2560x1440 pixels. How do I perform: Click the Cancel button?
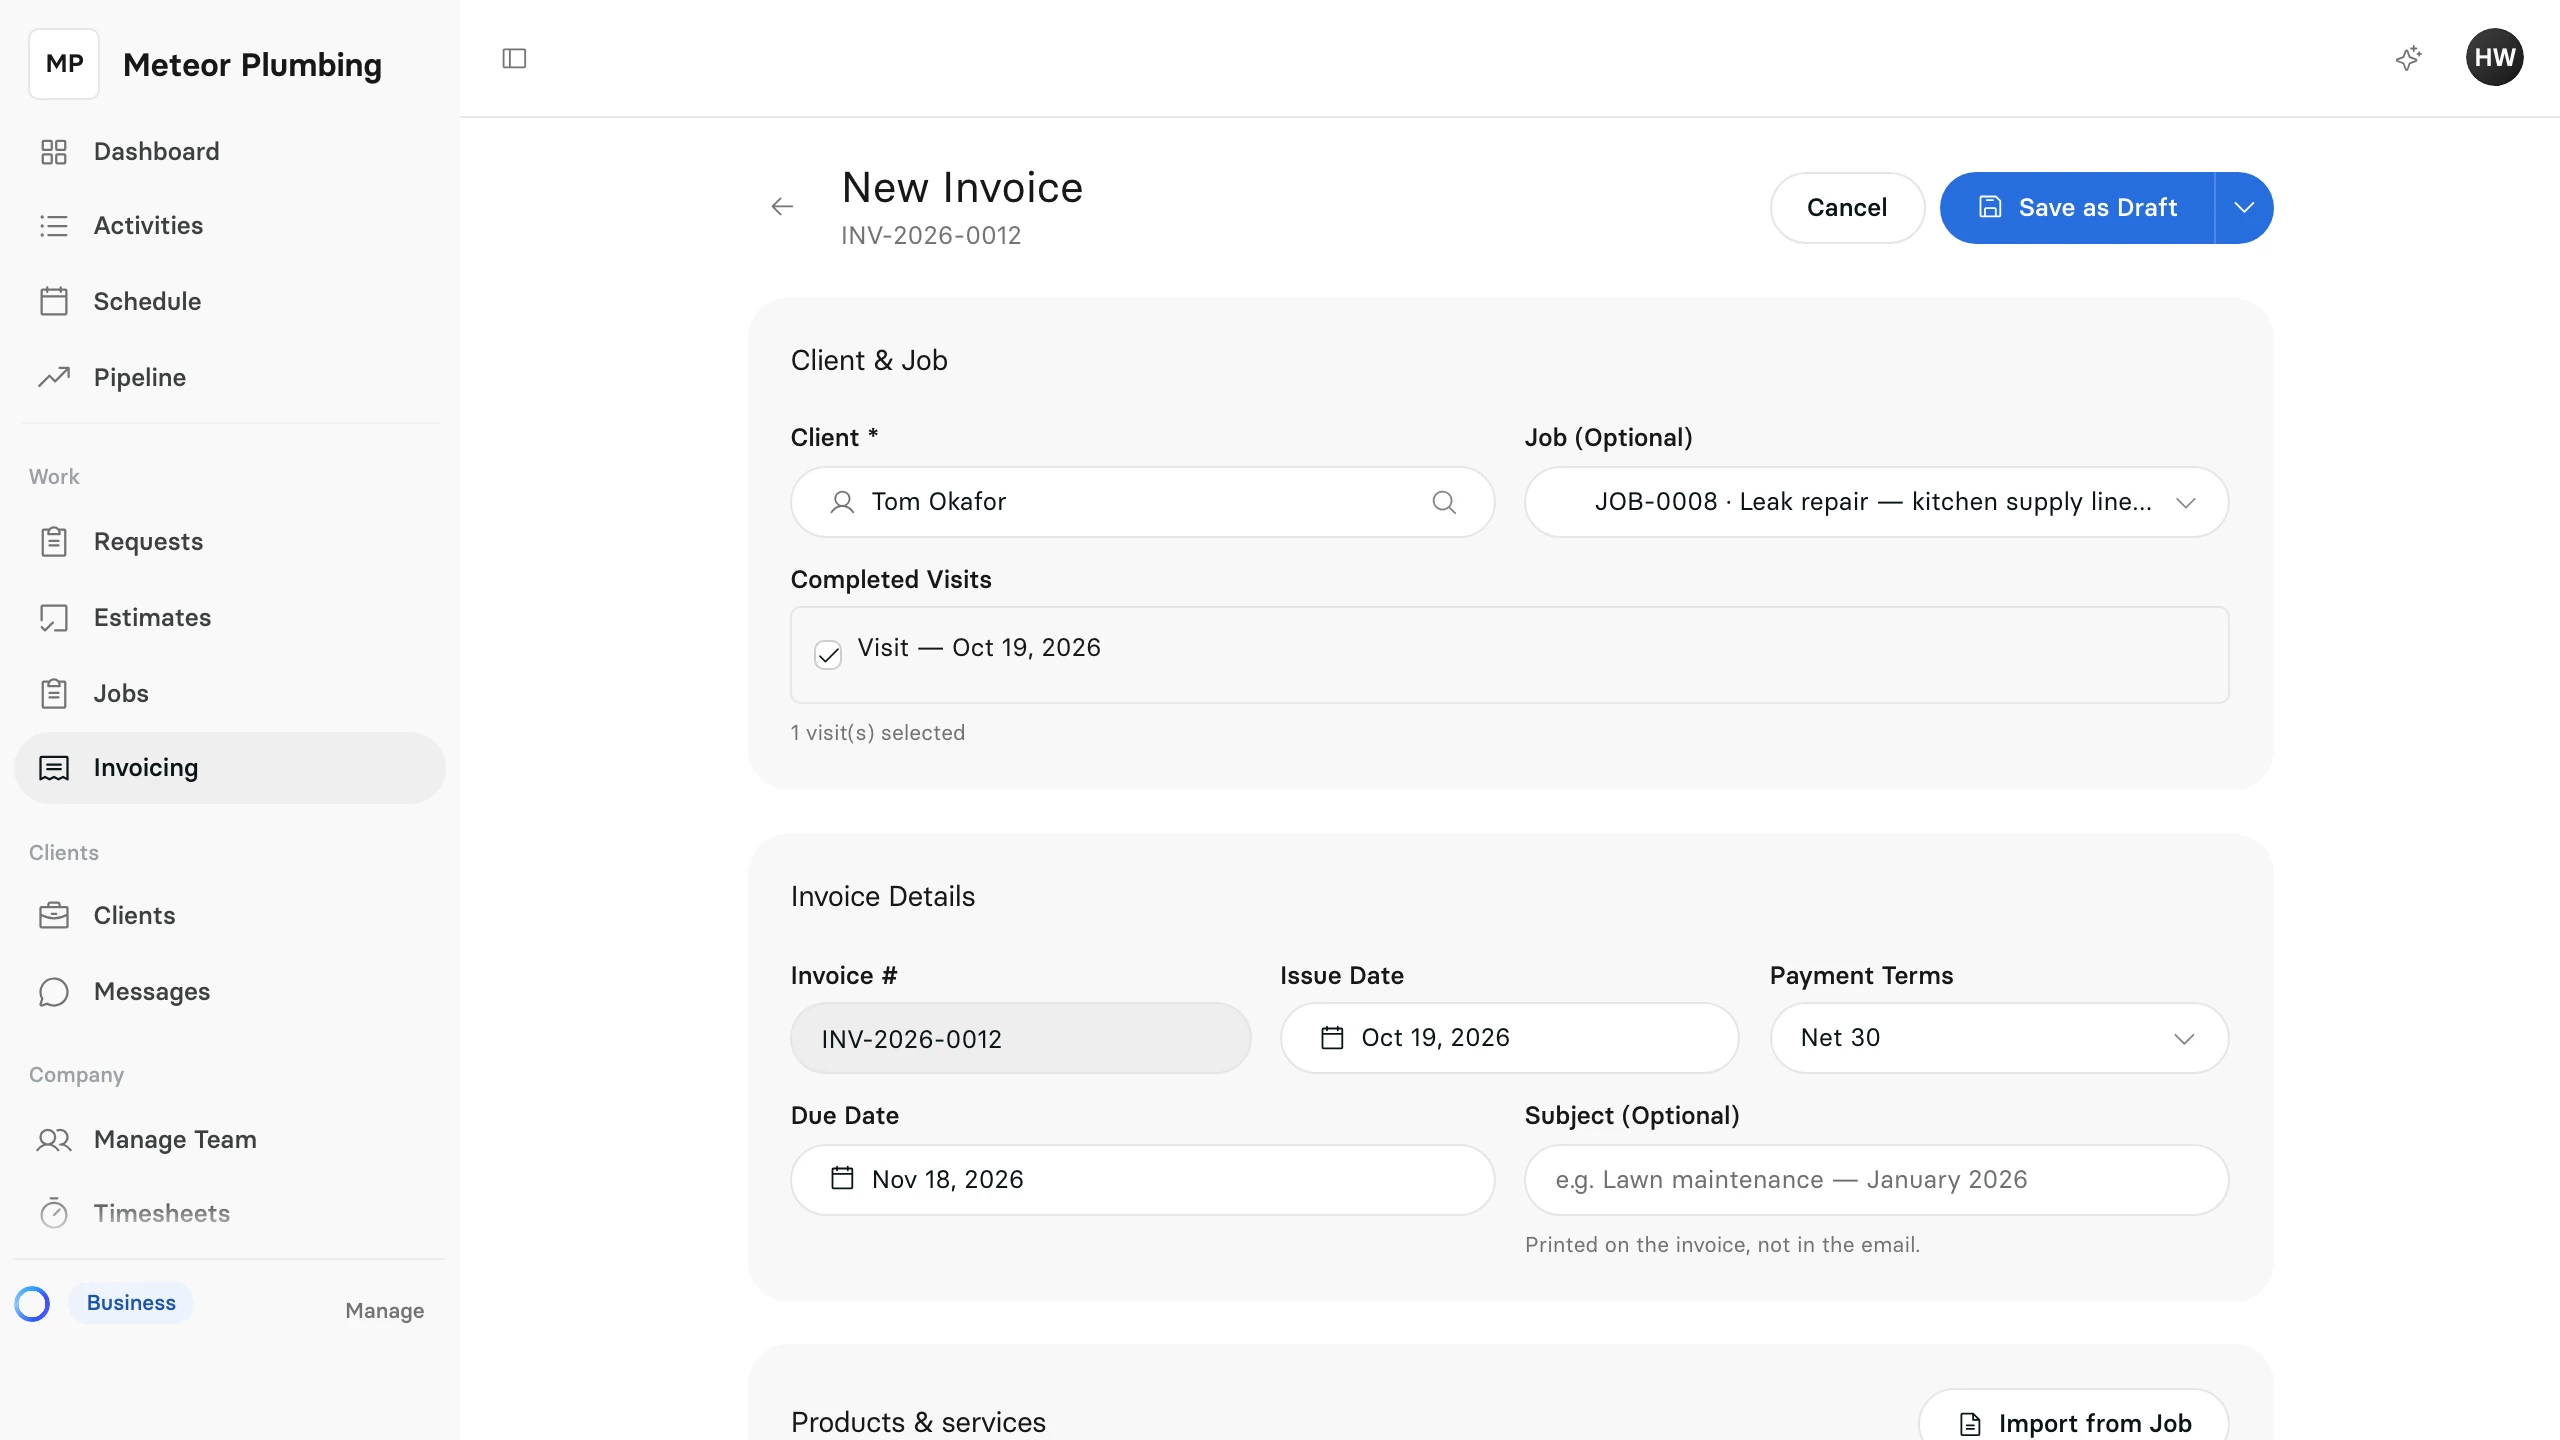[1847, 208]
